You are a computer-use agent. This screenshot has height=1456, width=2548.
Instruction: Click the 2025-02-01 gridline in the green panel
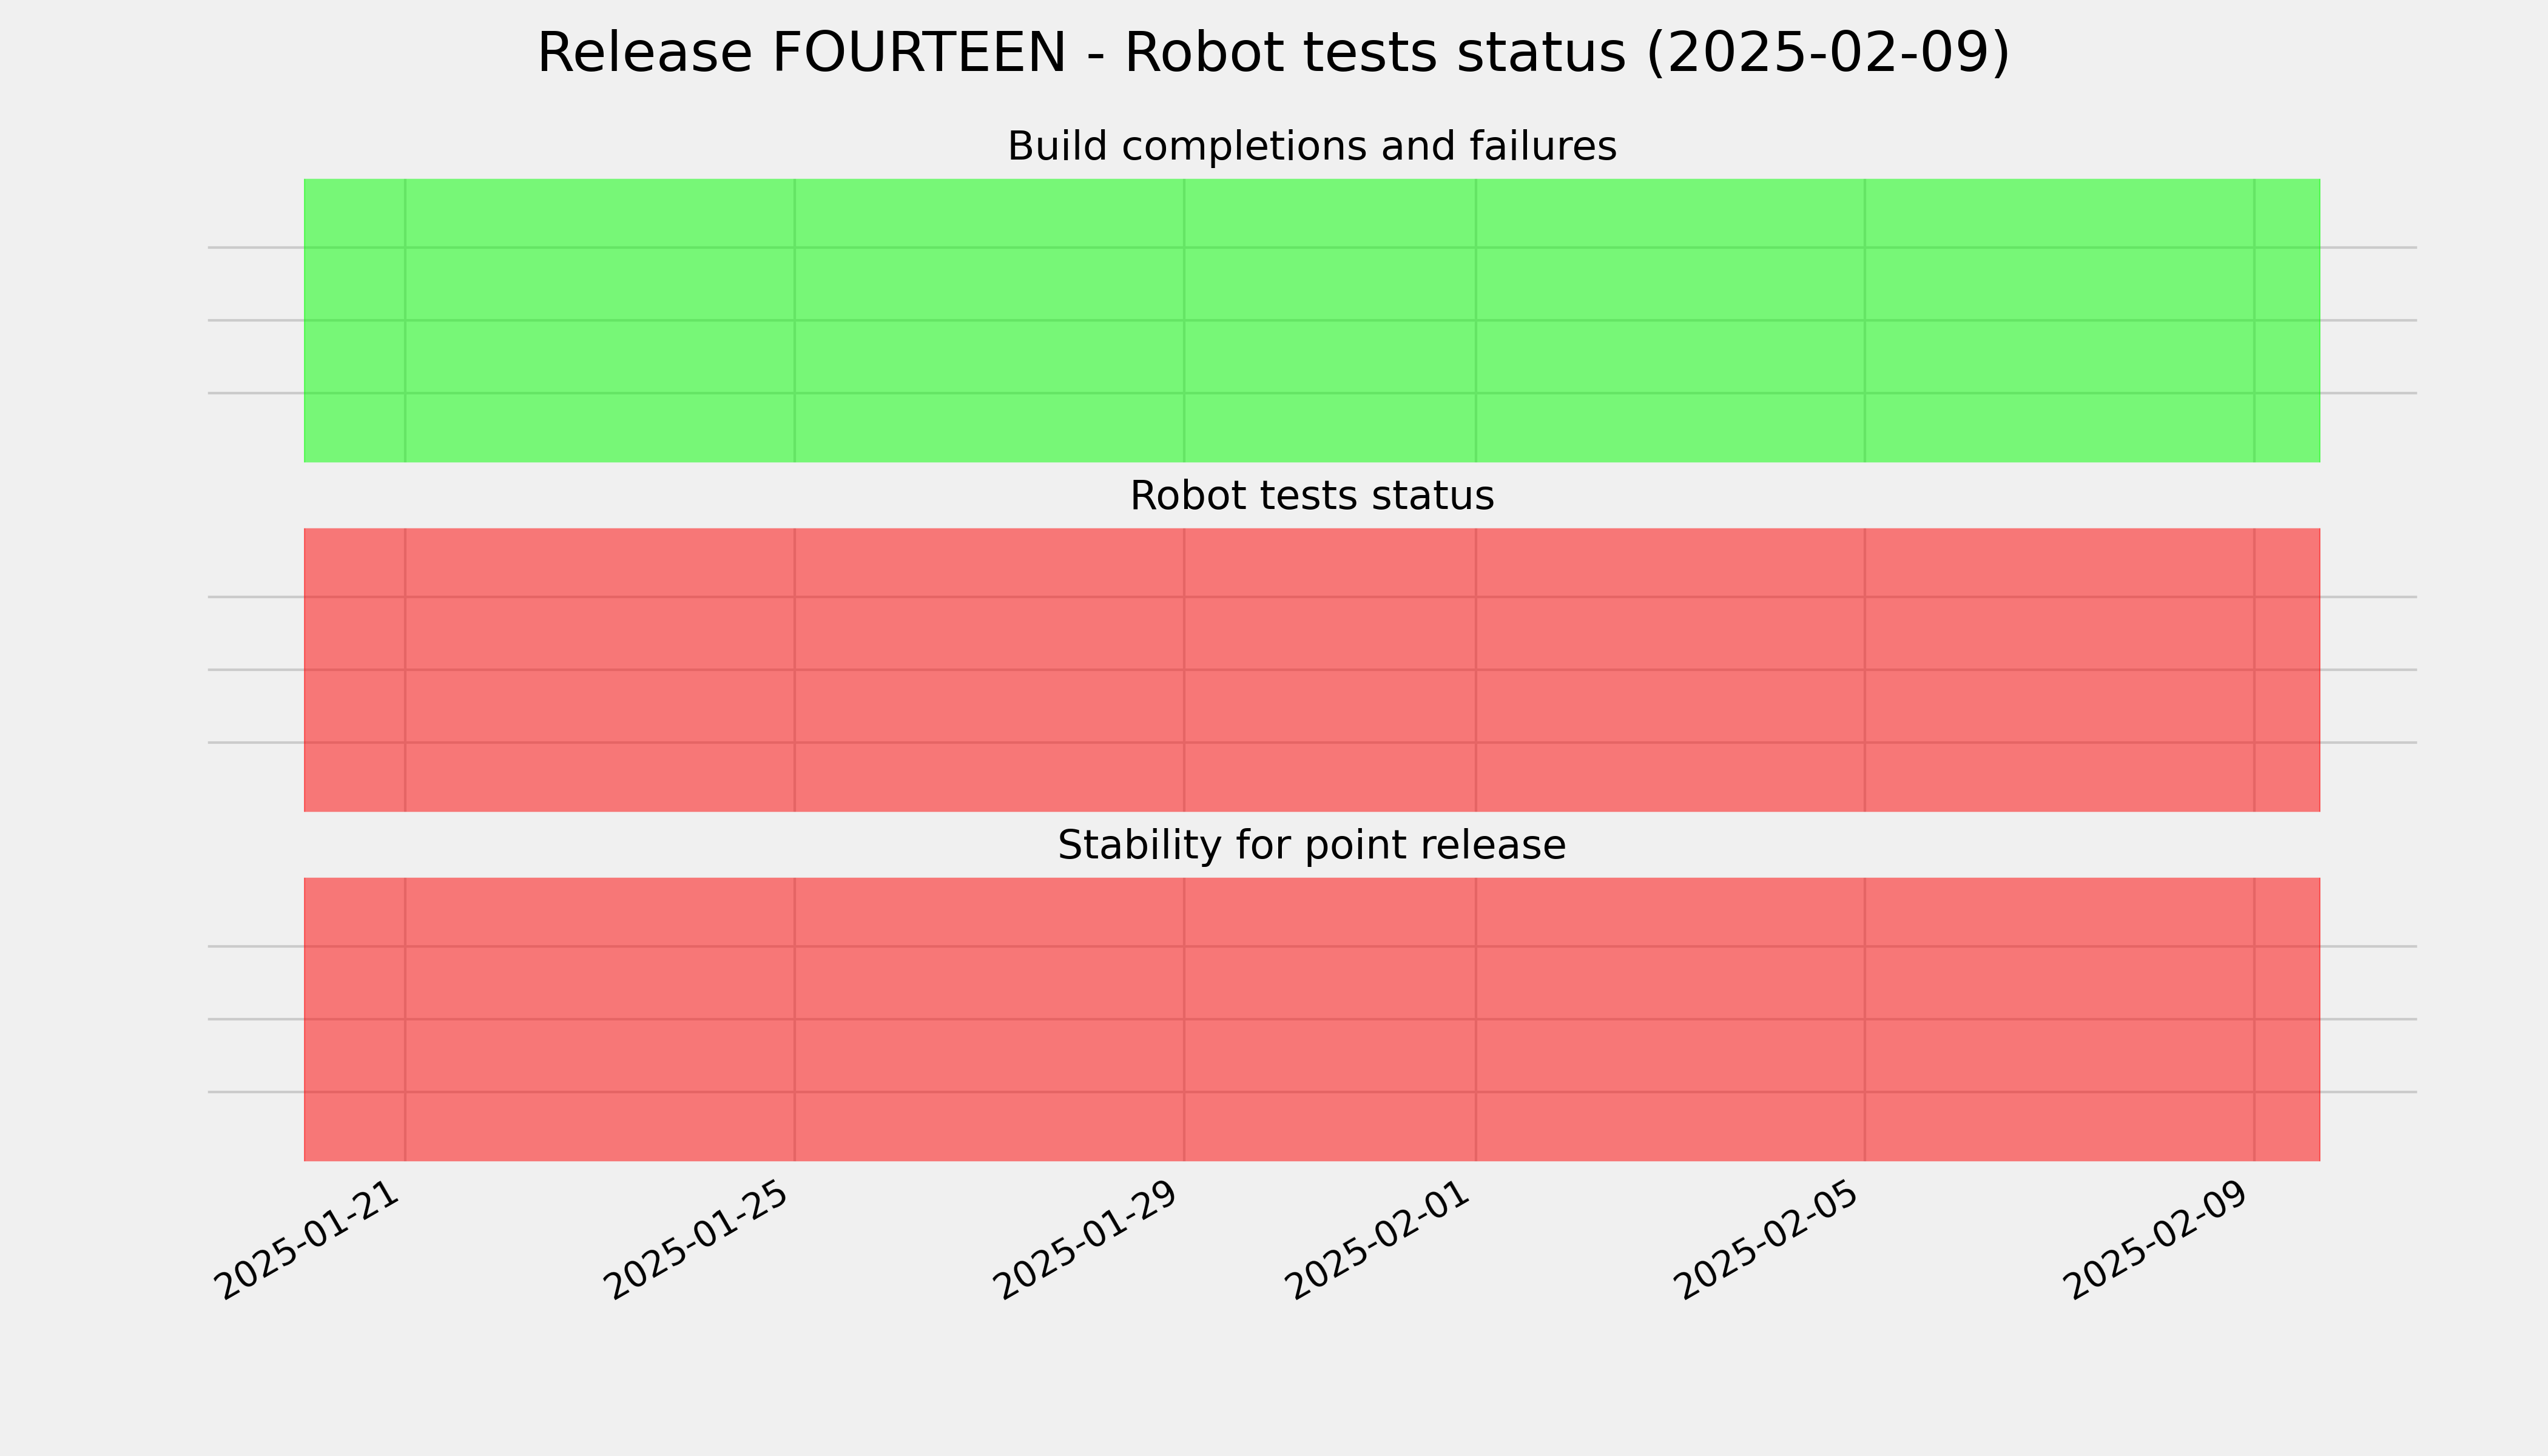click(1476, 320)
